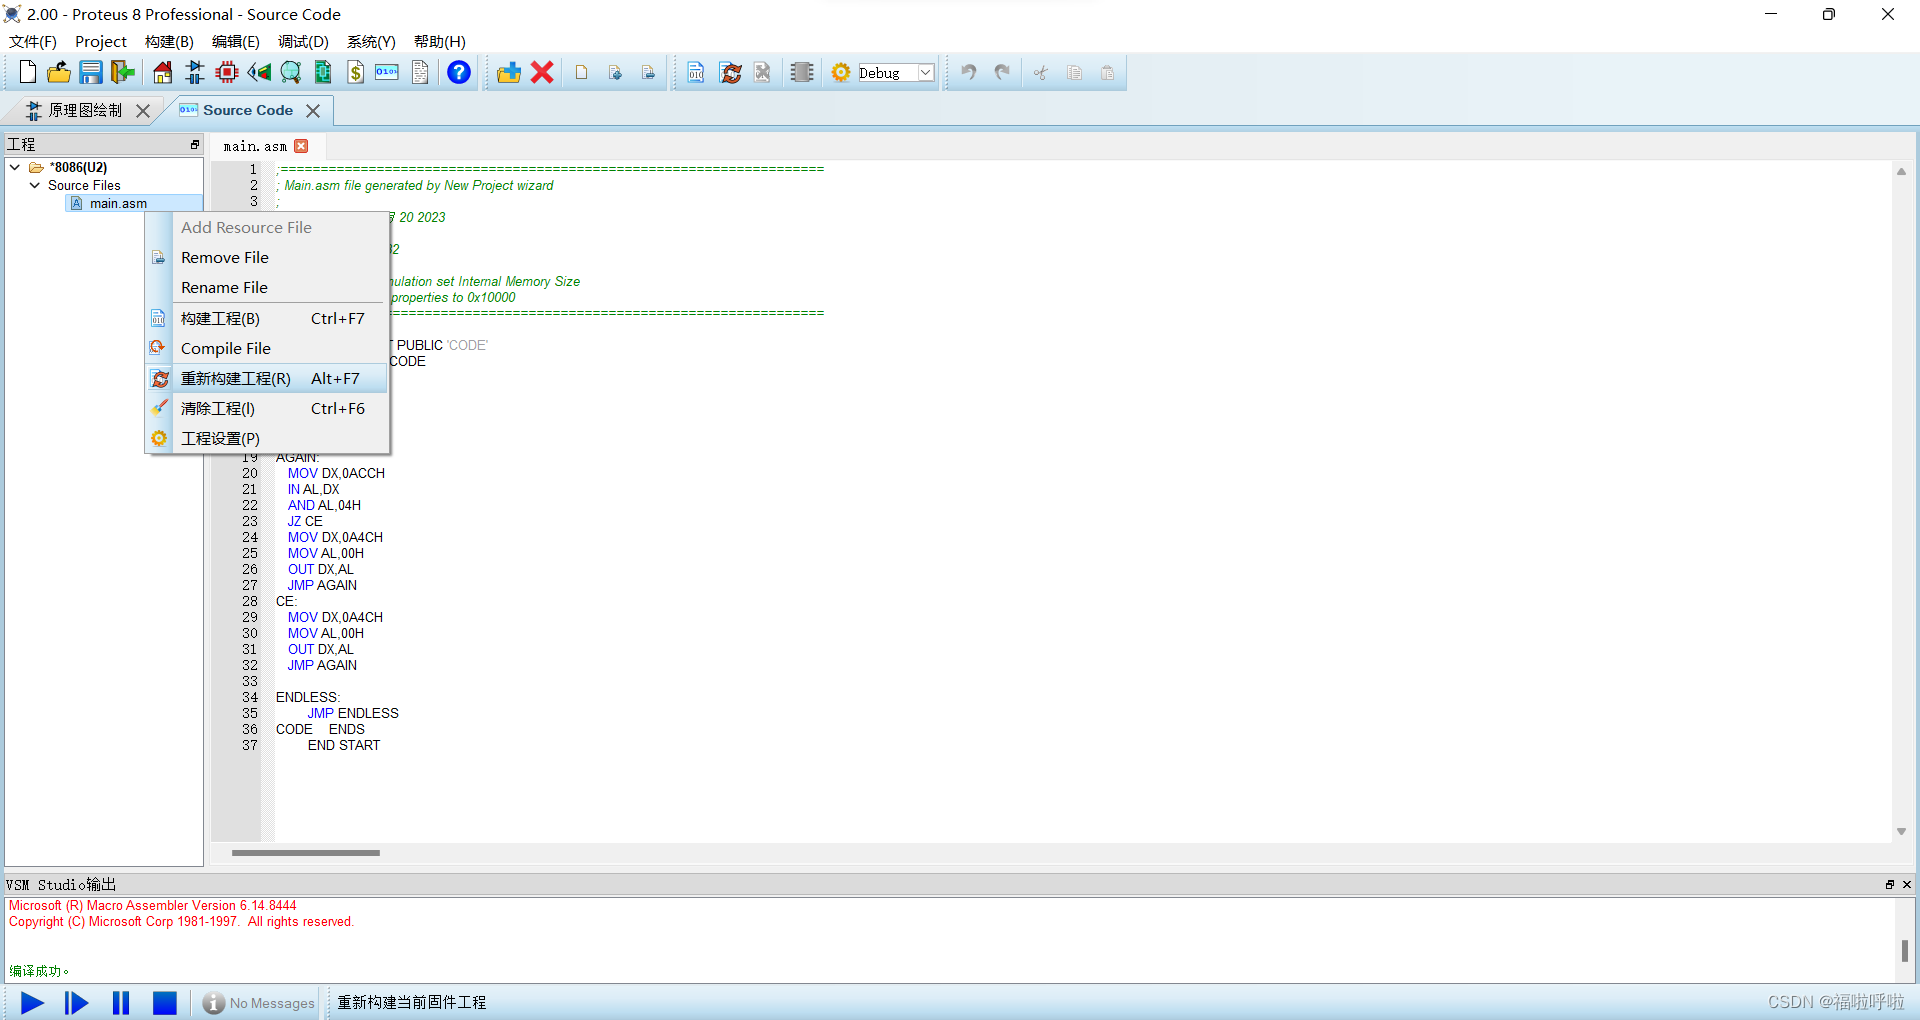Click the No Messages status indicator
This screenshot has width=1920, height=1020.
pos(259,1003)
